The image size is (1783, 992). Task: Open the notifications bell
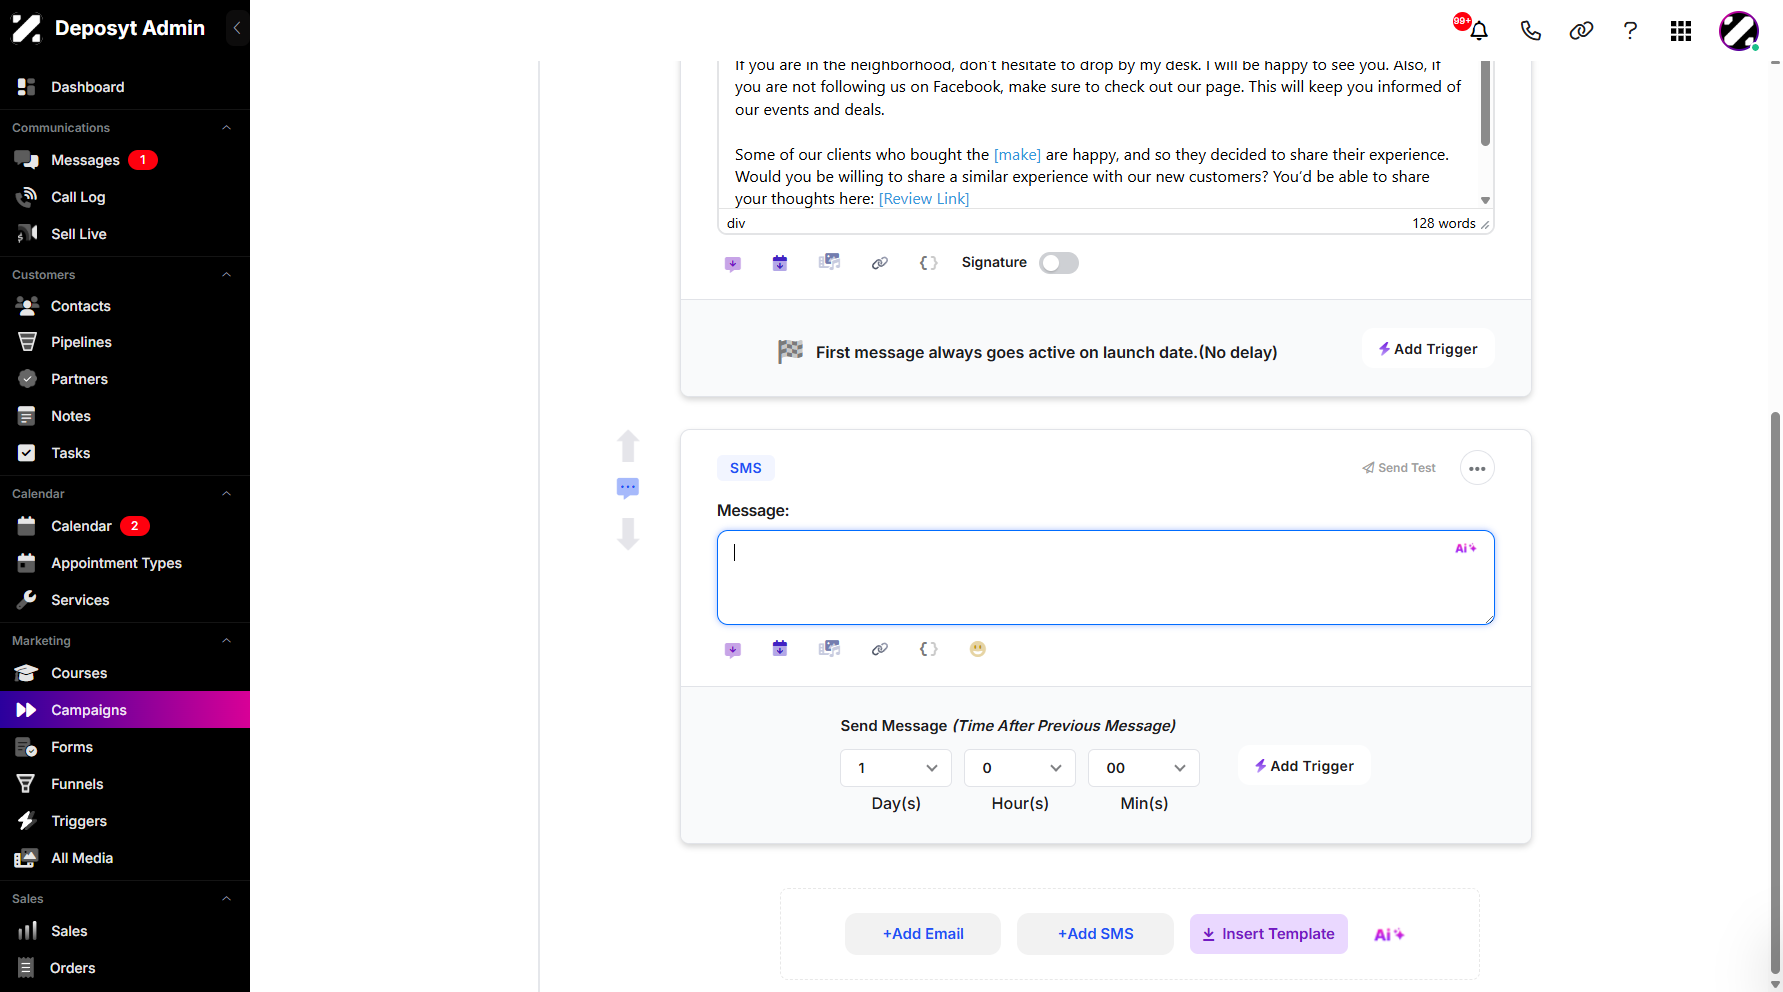pyautogui.click(x=1479, y=30)
